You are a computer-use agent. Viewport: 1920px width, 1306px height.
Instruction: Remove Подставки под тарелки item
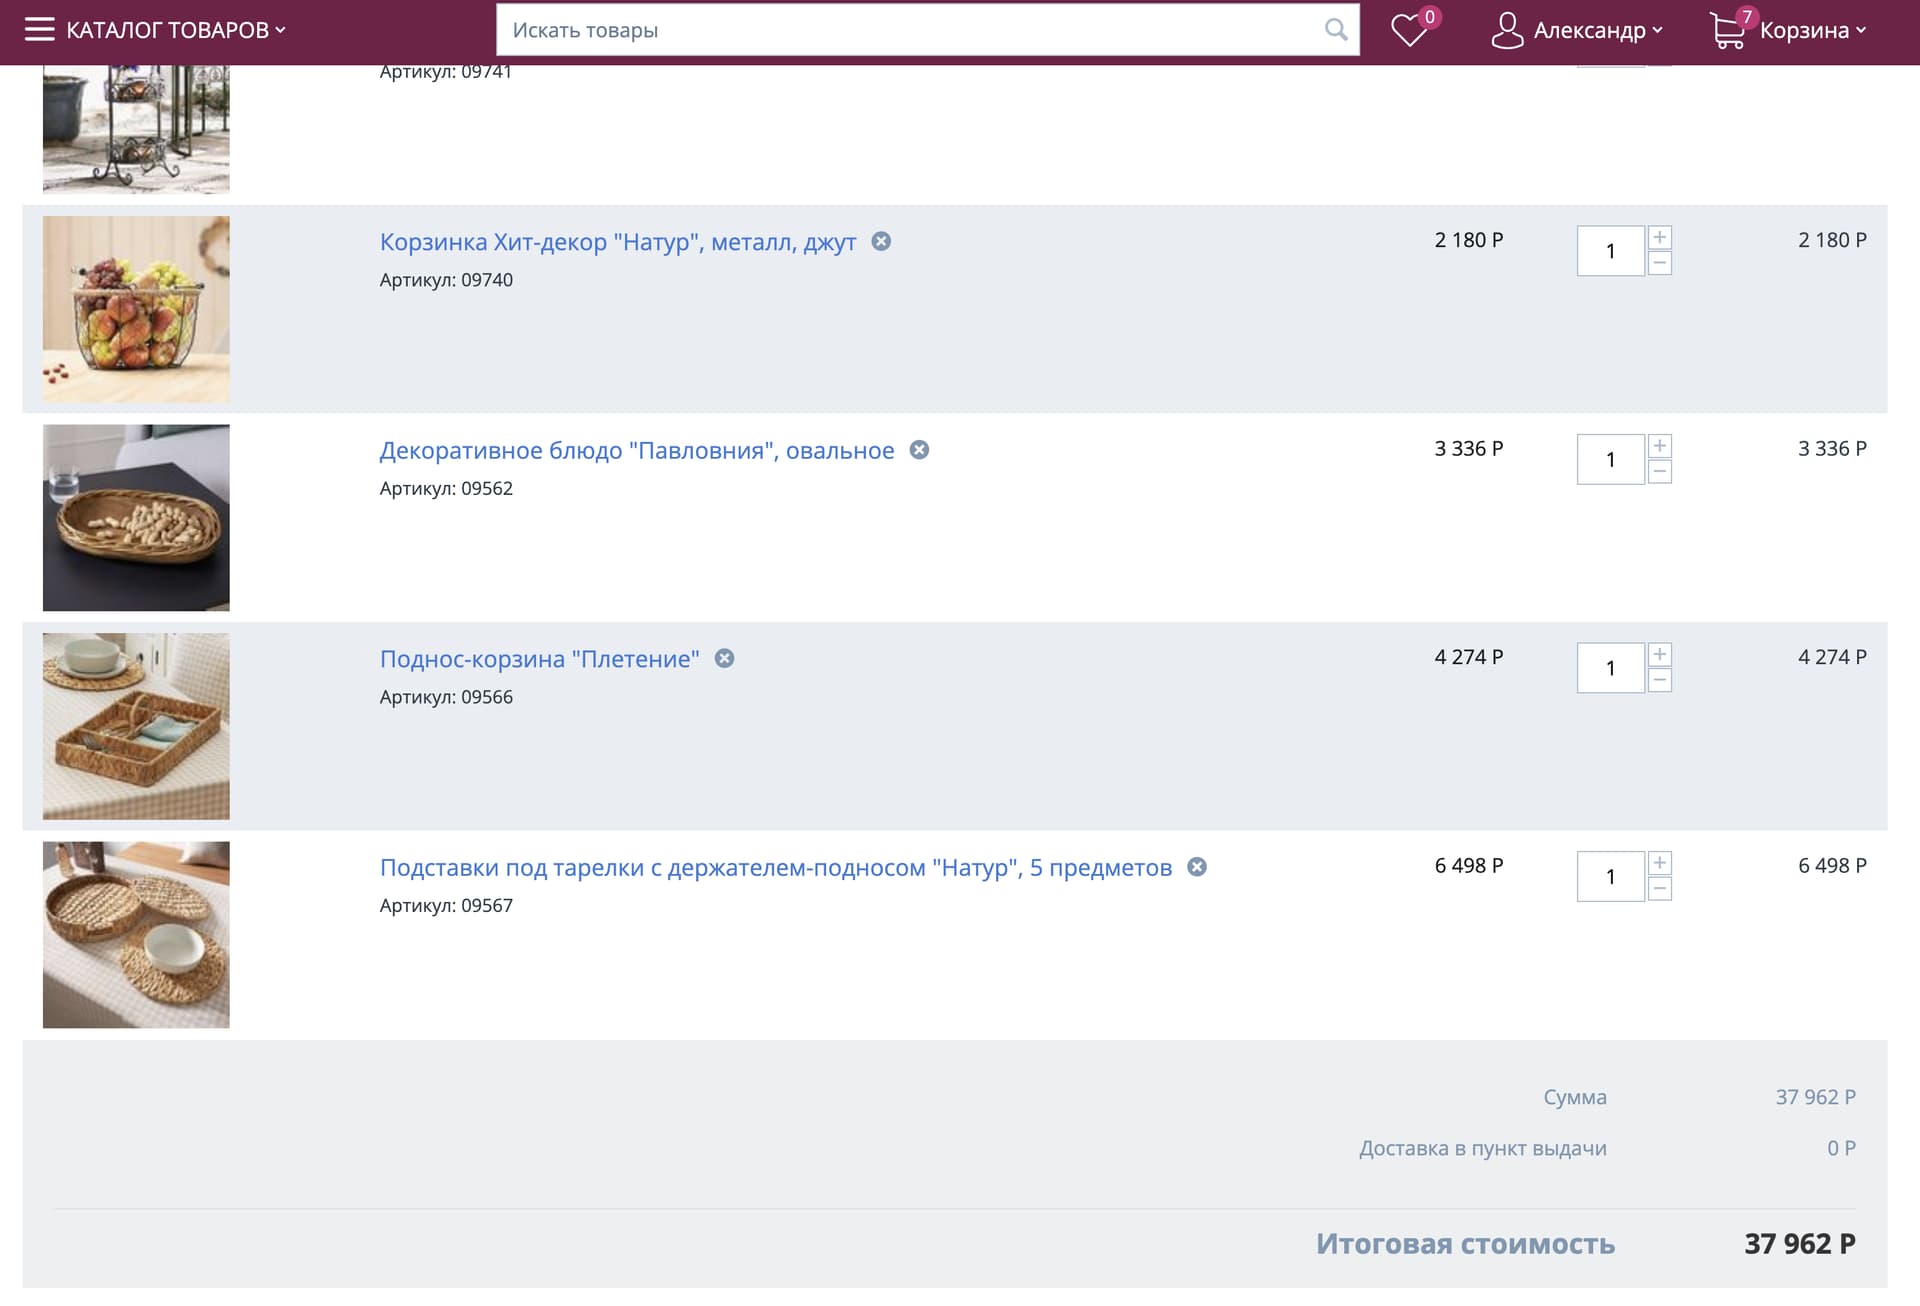[1197, 867]
